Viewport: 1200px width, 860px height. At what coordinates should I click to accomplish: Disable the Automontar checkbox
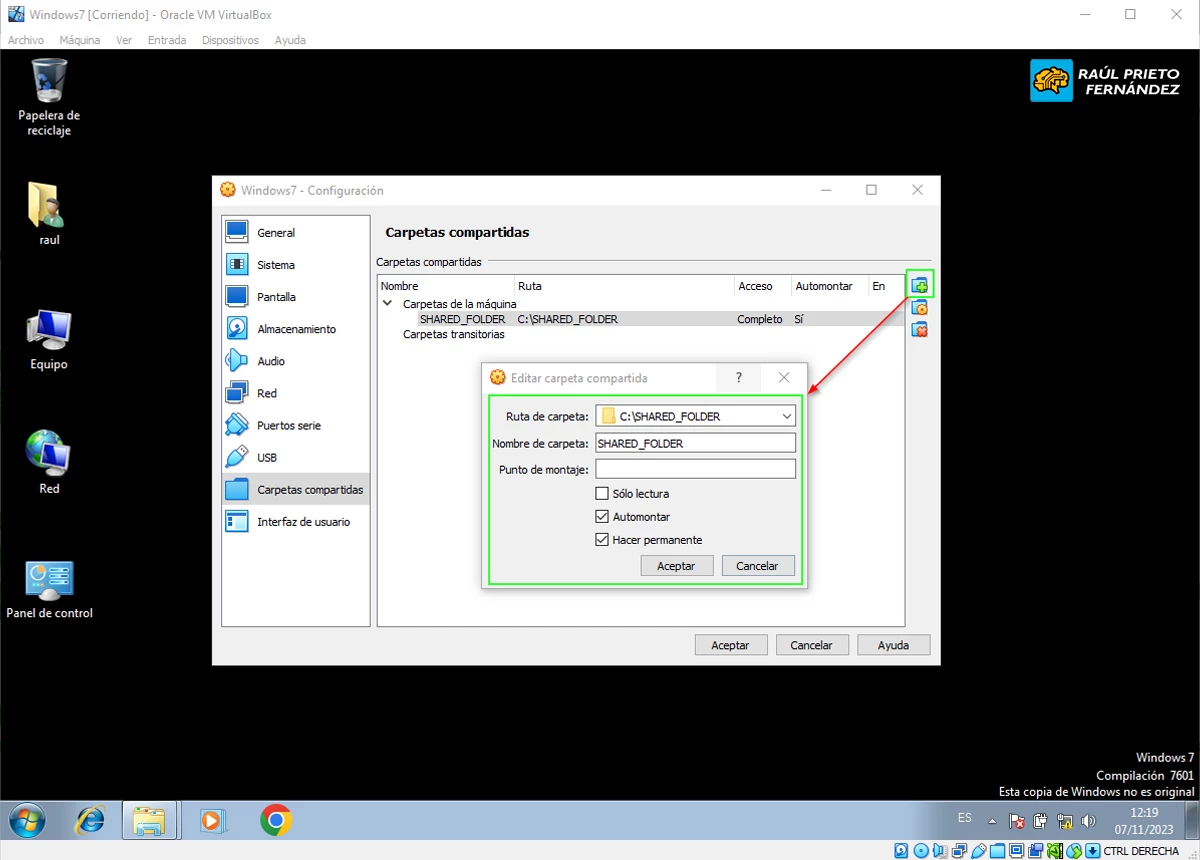pos(602,516)
